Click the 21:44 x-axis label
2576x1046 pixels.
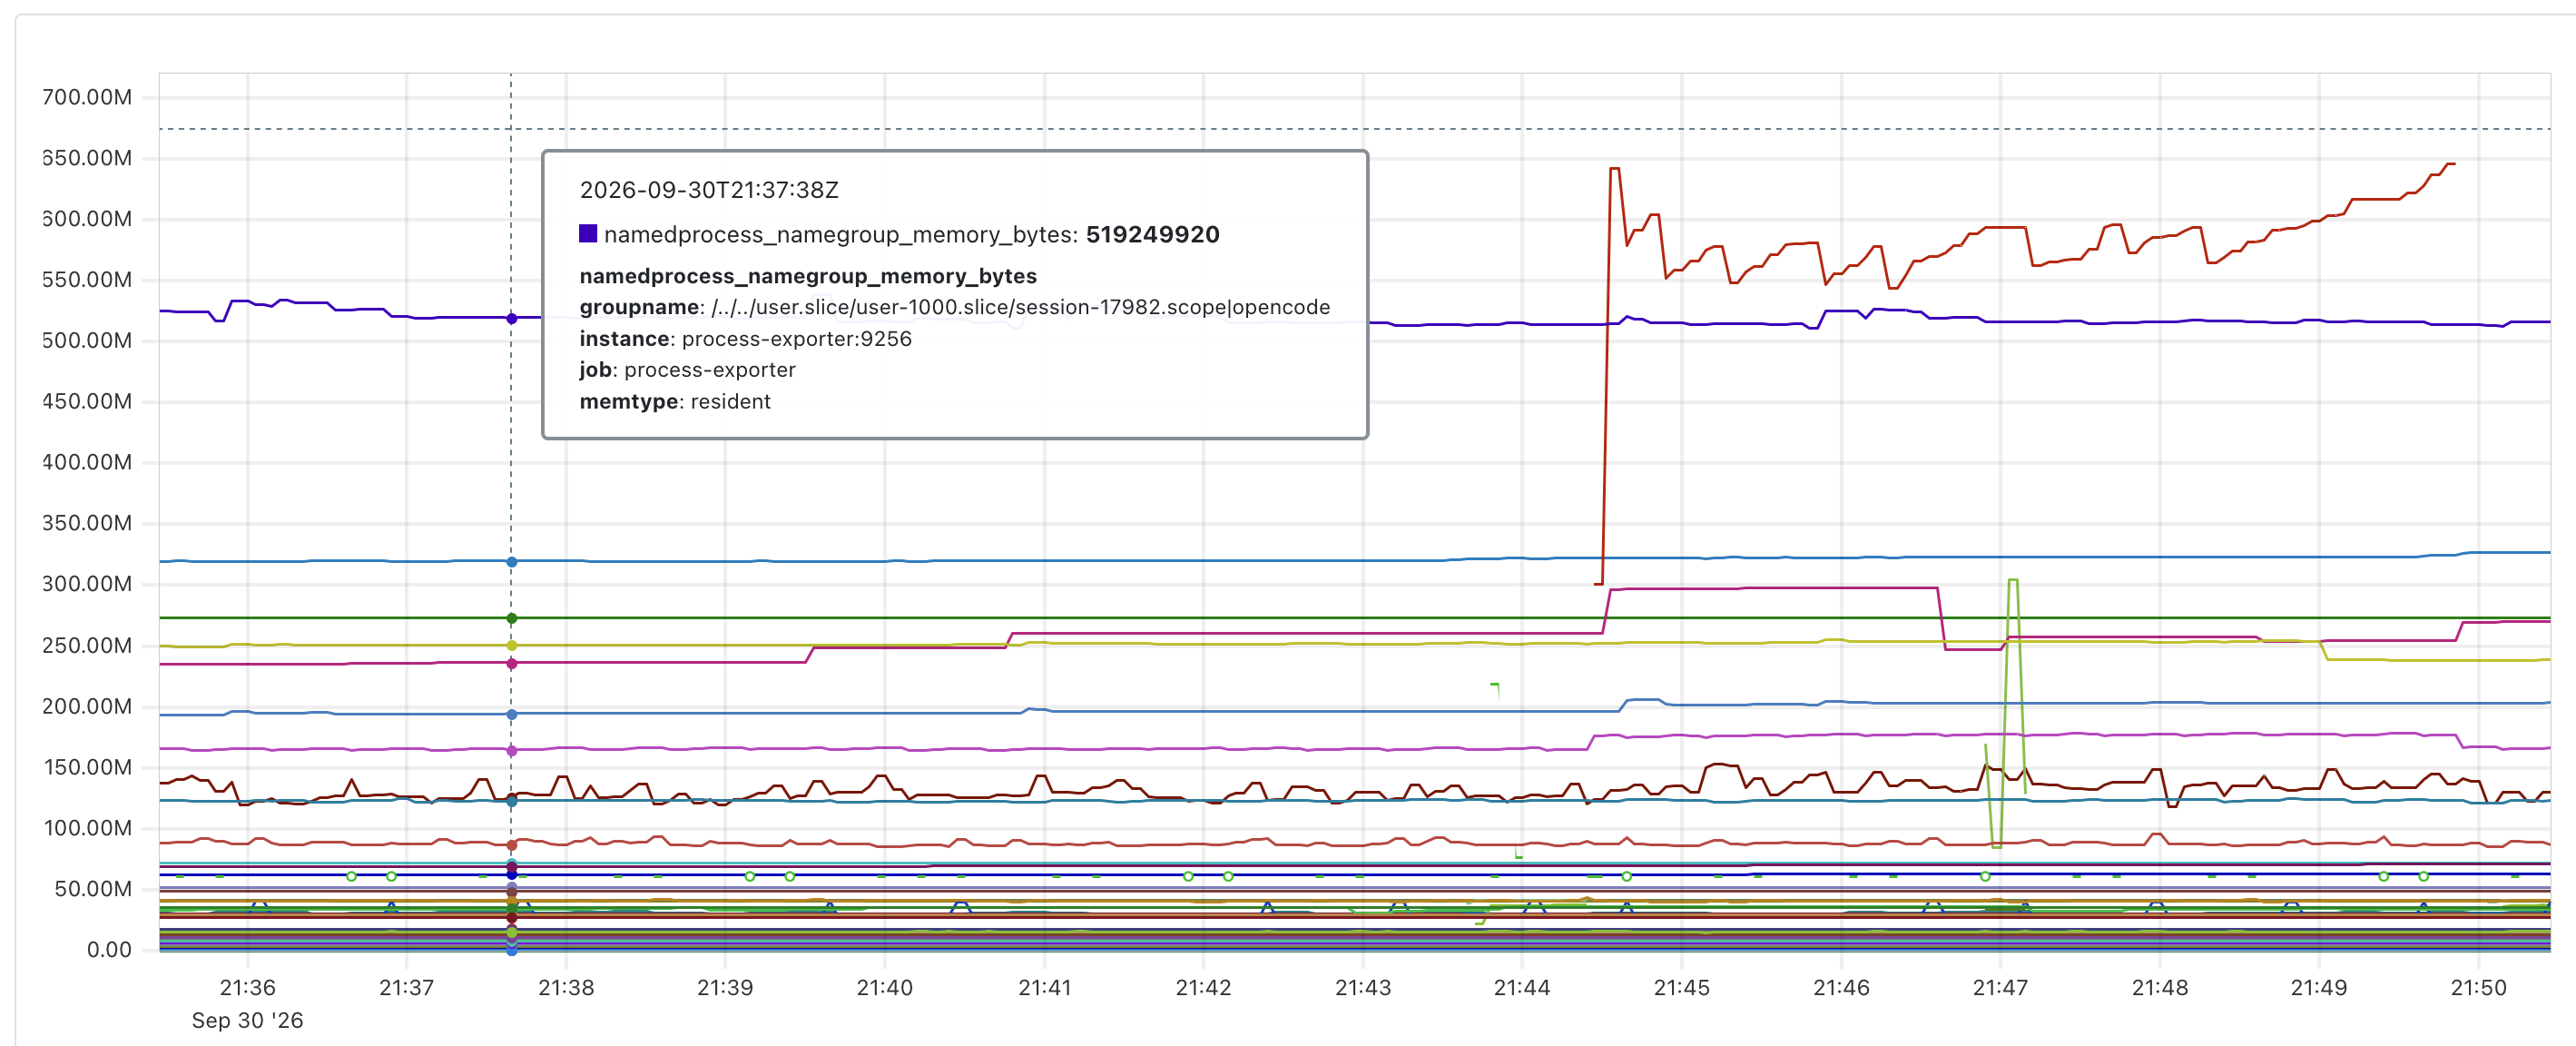[1521, 987]
